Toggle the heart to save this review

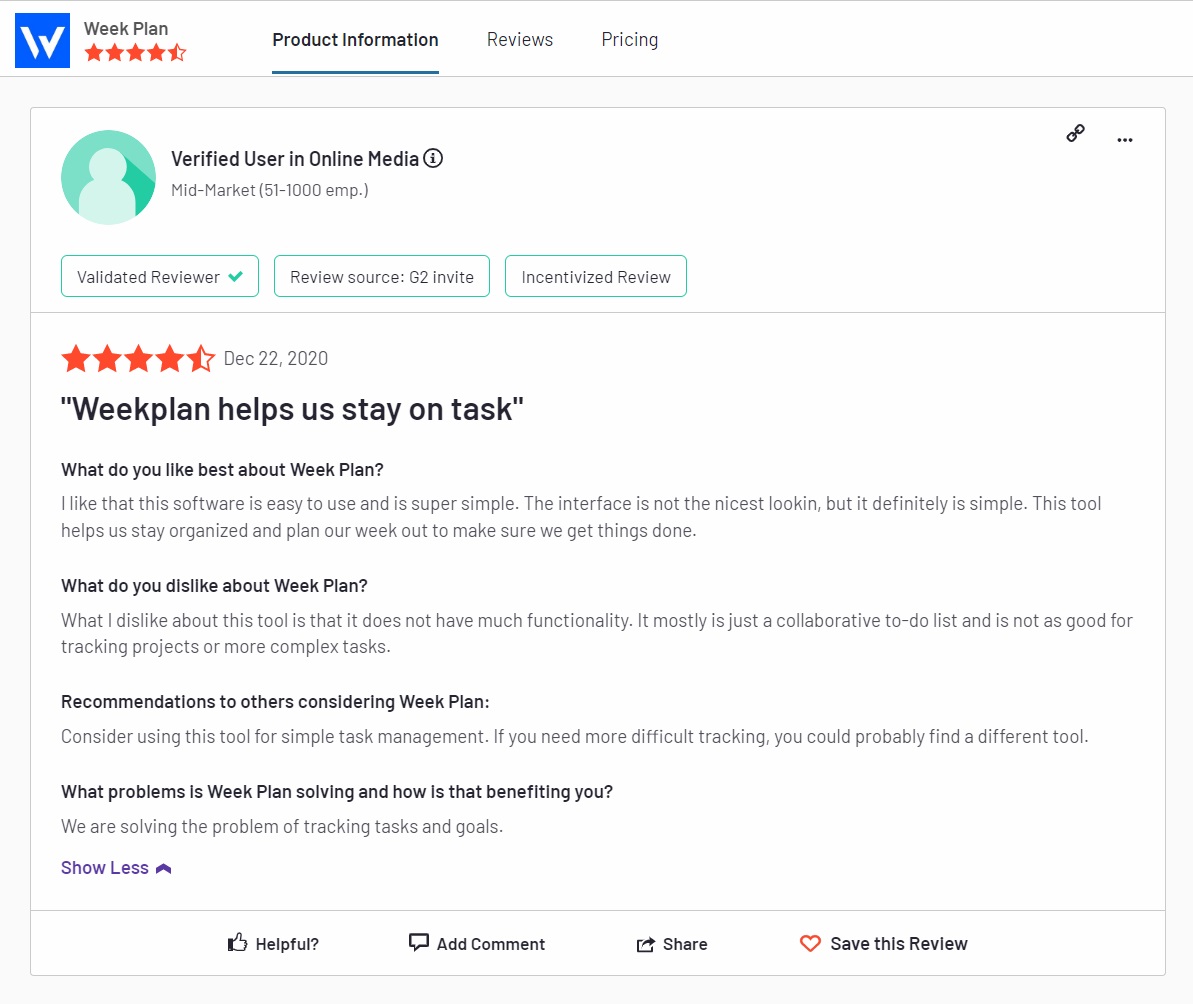tap(810, 943)
